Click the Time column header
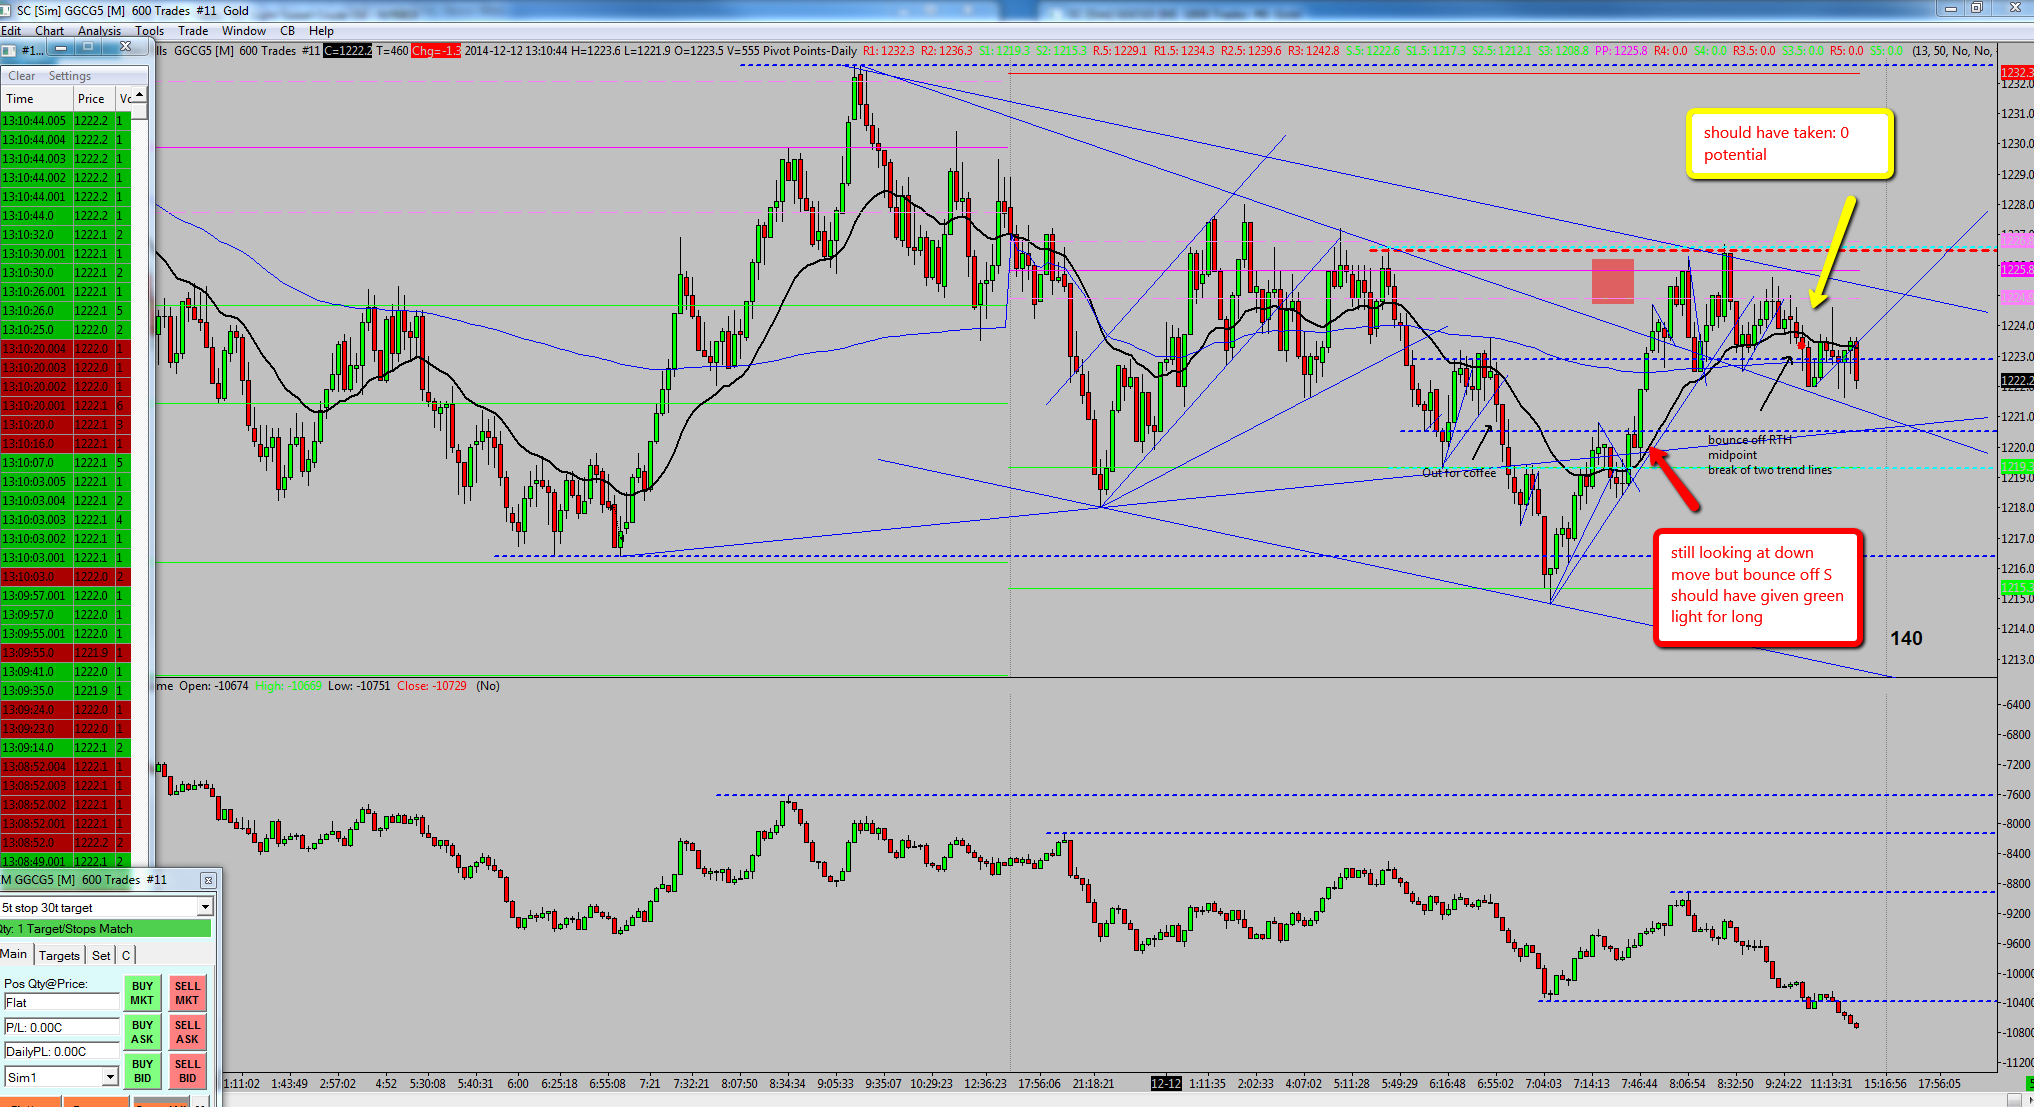The image size is (2034, 1107). [37, 98]
